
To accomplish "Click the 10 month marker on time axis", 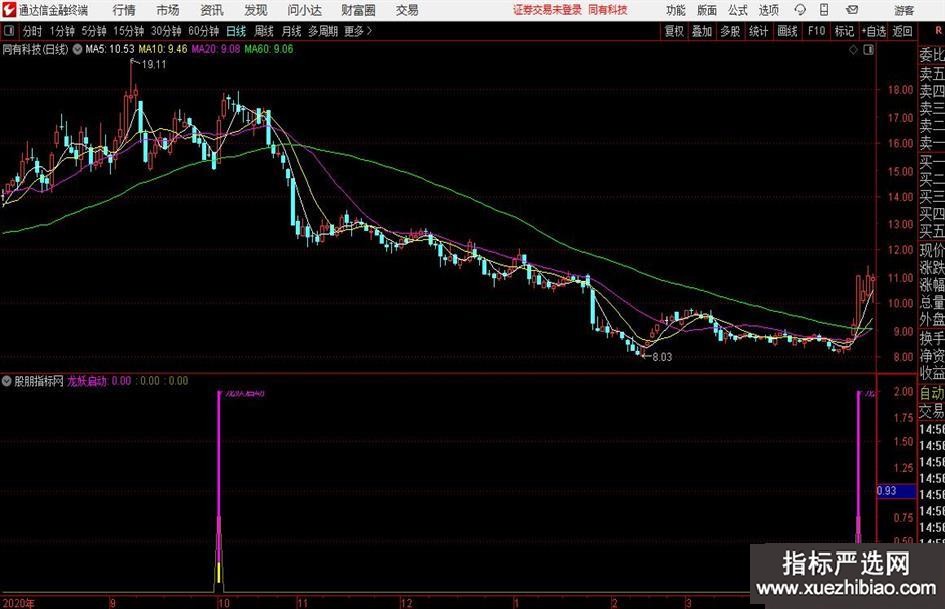I will pyautogui.click(x=223, y=603).
